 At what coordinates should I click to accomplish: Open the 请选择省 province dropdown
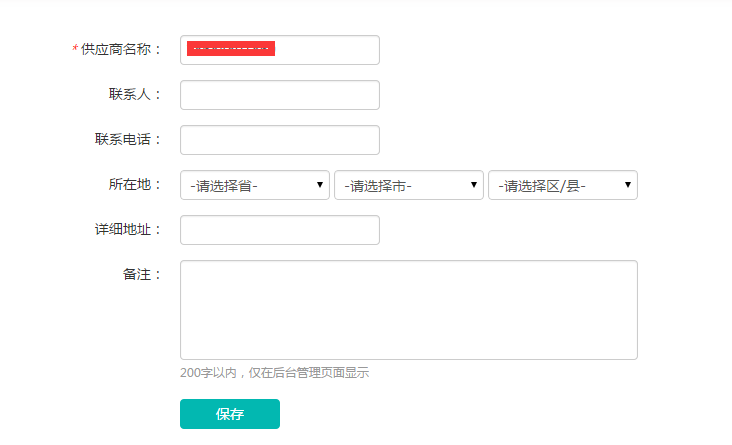tap(254, 185)
